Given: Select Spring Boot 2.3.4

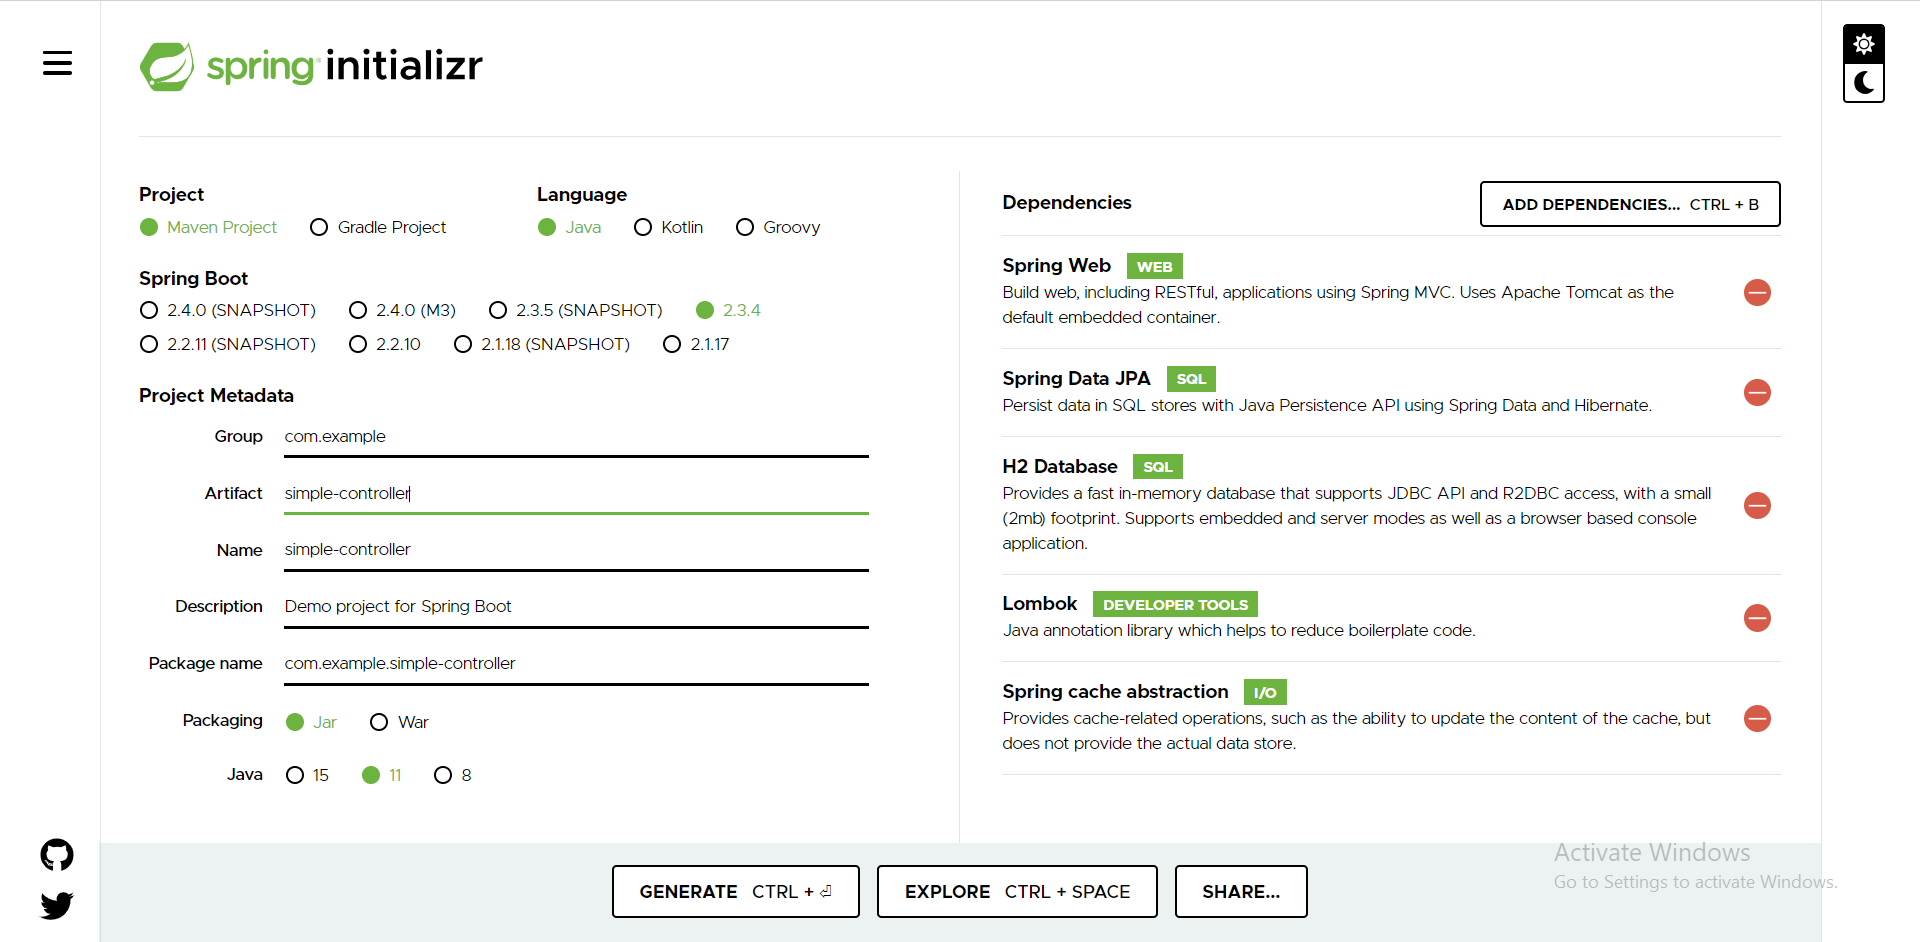Looking at the screenshot, I should [x=728, y=310].
